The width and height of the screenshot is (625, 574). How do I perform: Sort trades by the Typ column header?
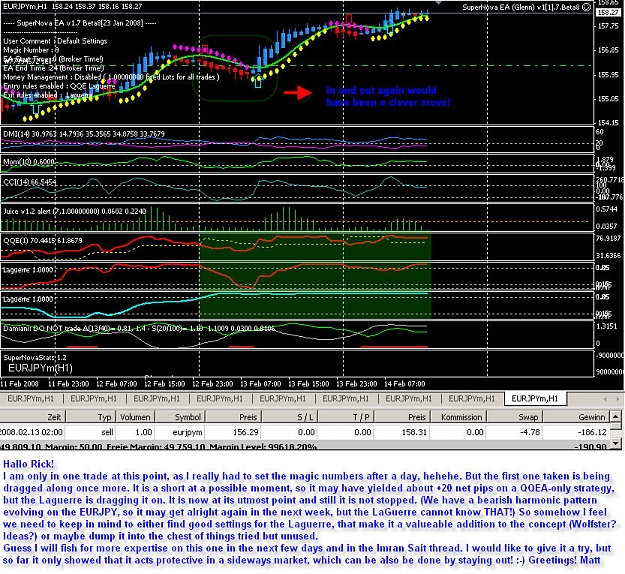coord(90,417)
